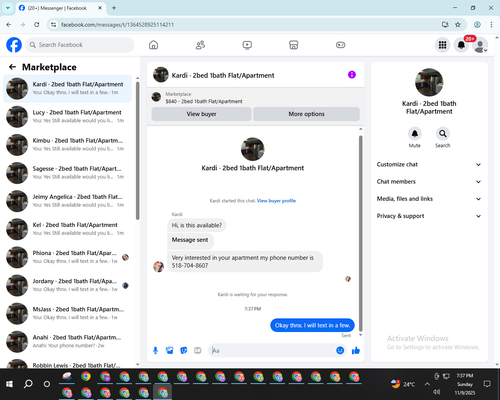This screenshot has width=500, height=400.
Task: Click the phone number message bubble
Action: 245,262
